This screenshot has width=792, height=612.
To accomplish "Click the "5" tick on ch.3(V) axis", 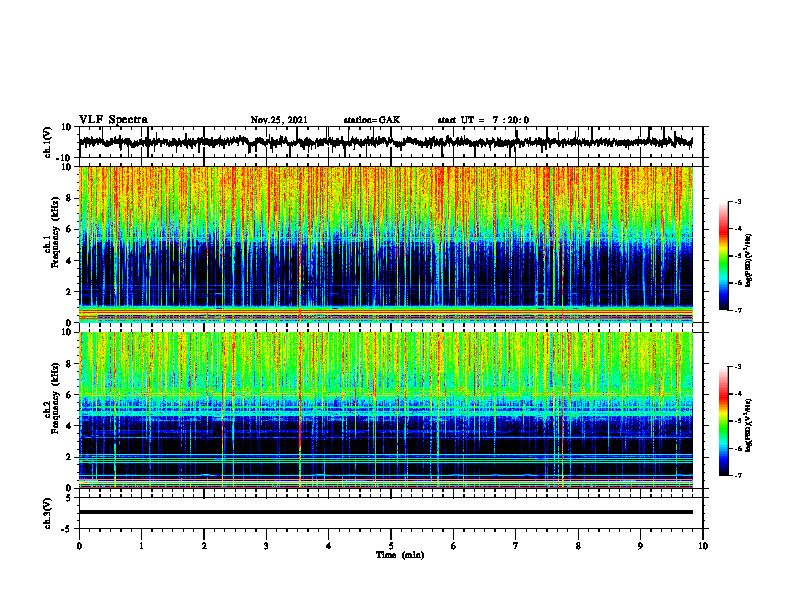I will pyautogui.click(x=70, y=497).
